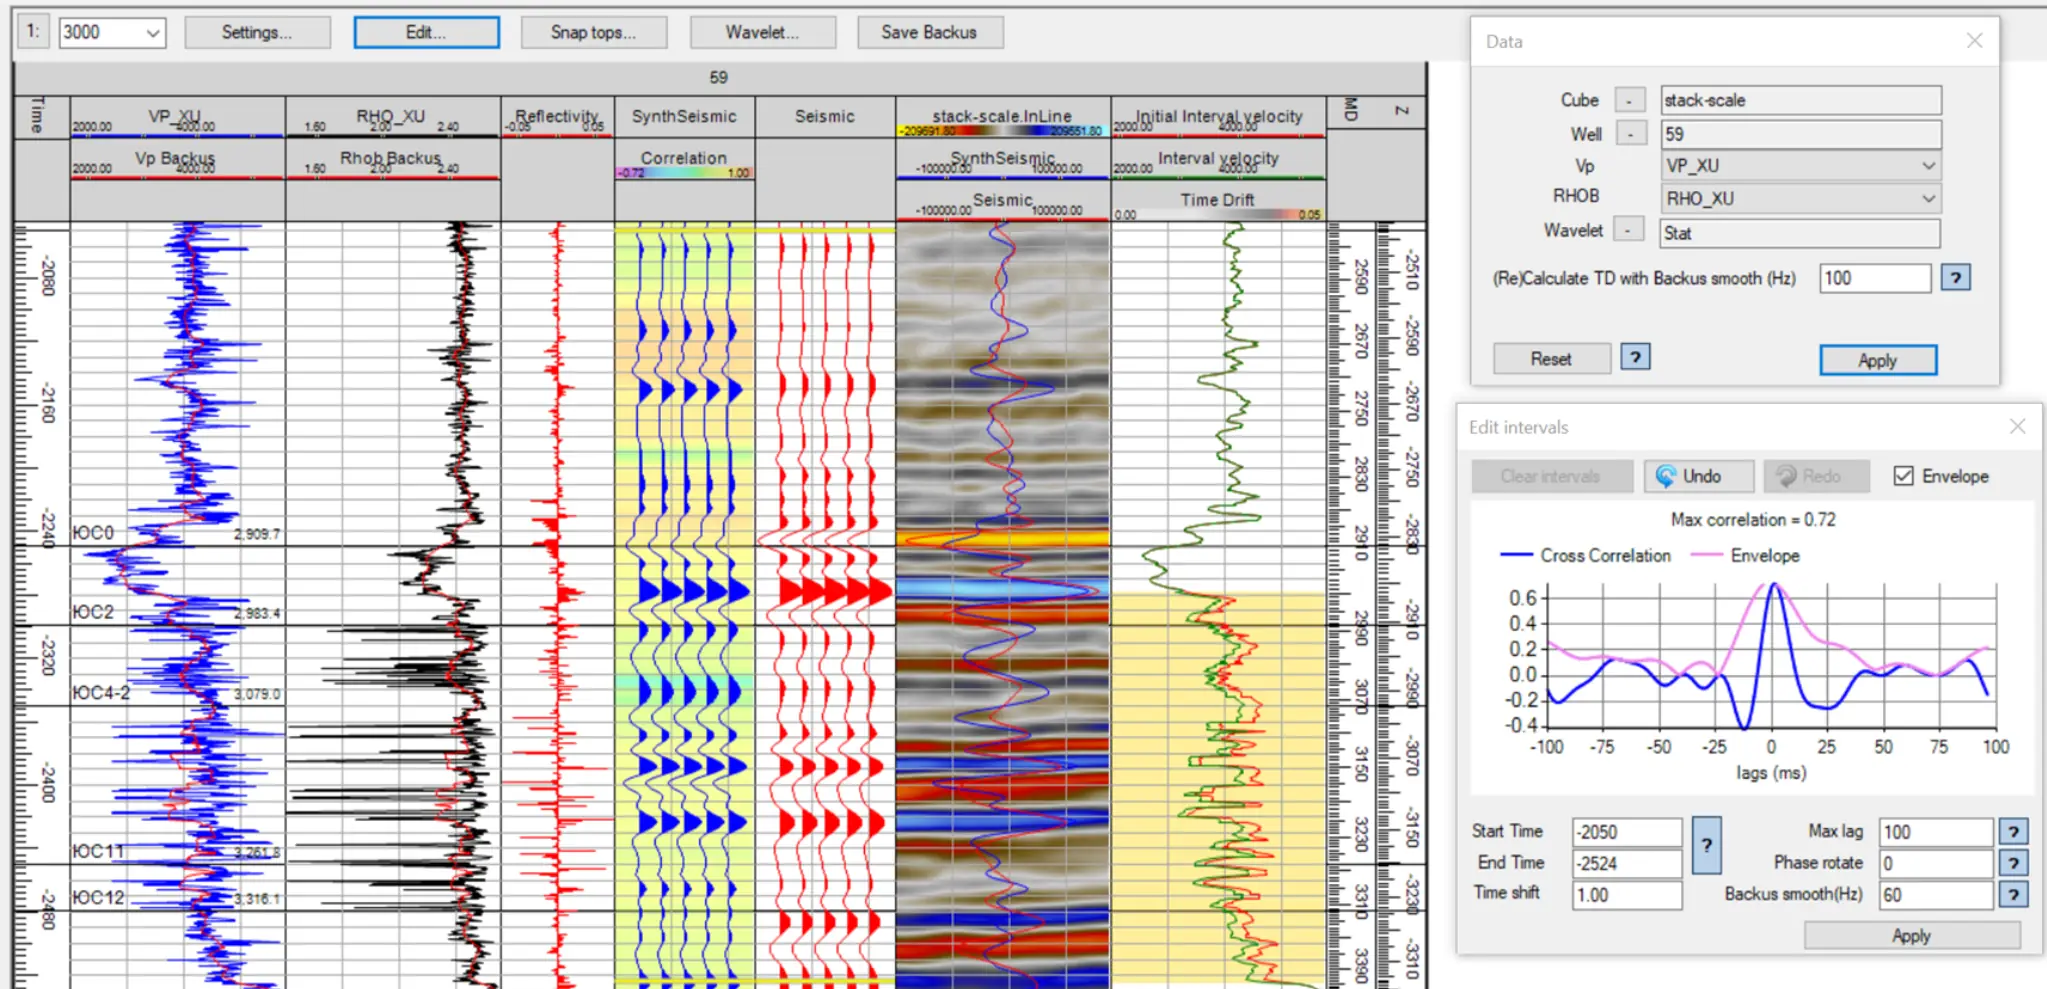Click the Well field showing 59
Screen dimensions: 2047x989
[x=1800, y=134]
